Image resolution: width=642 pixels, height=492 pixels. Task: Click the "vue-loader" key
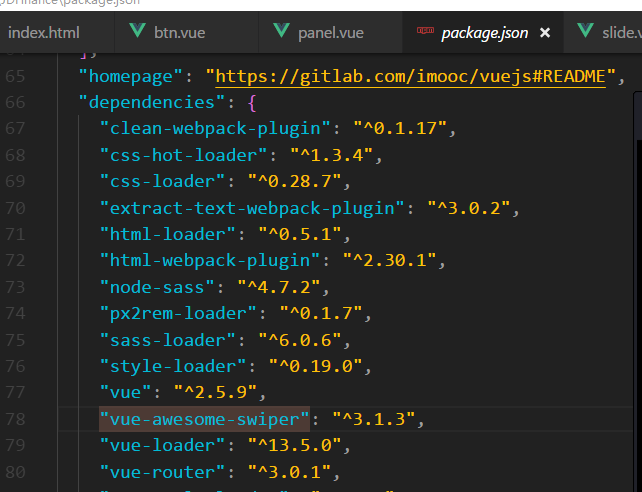pyautogui.click(x=162, y=445)
